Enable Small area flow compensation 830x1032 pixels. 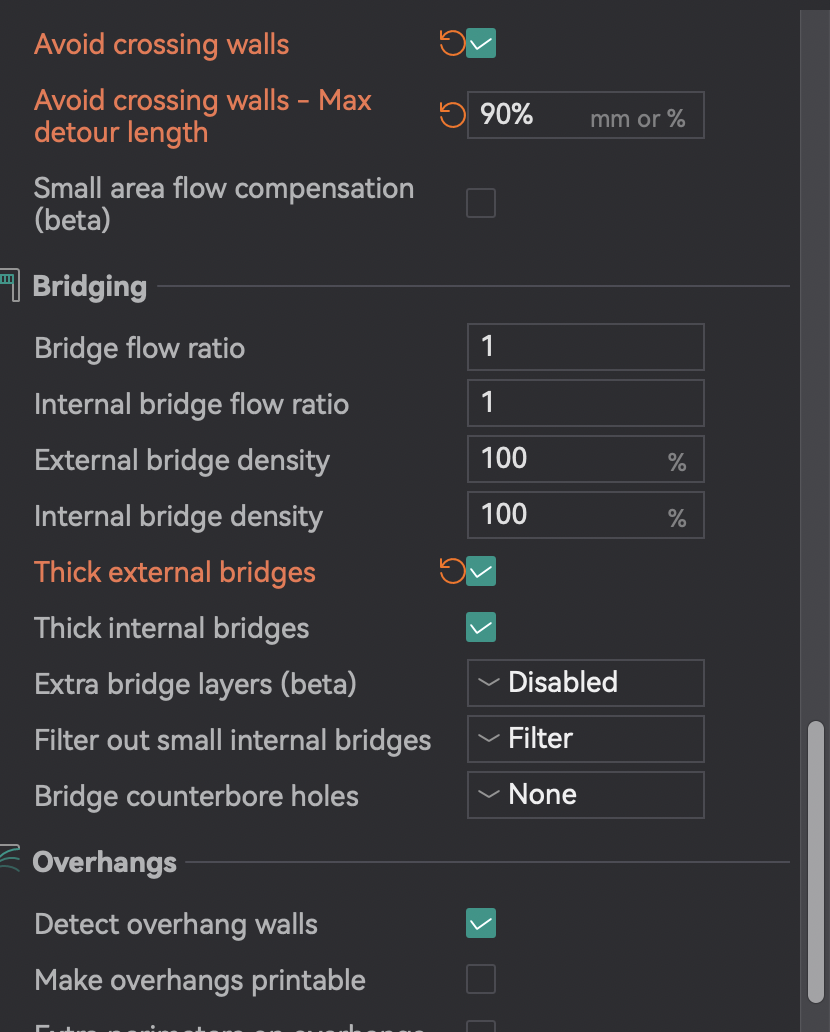click(x=481, y=203)
